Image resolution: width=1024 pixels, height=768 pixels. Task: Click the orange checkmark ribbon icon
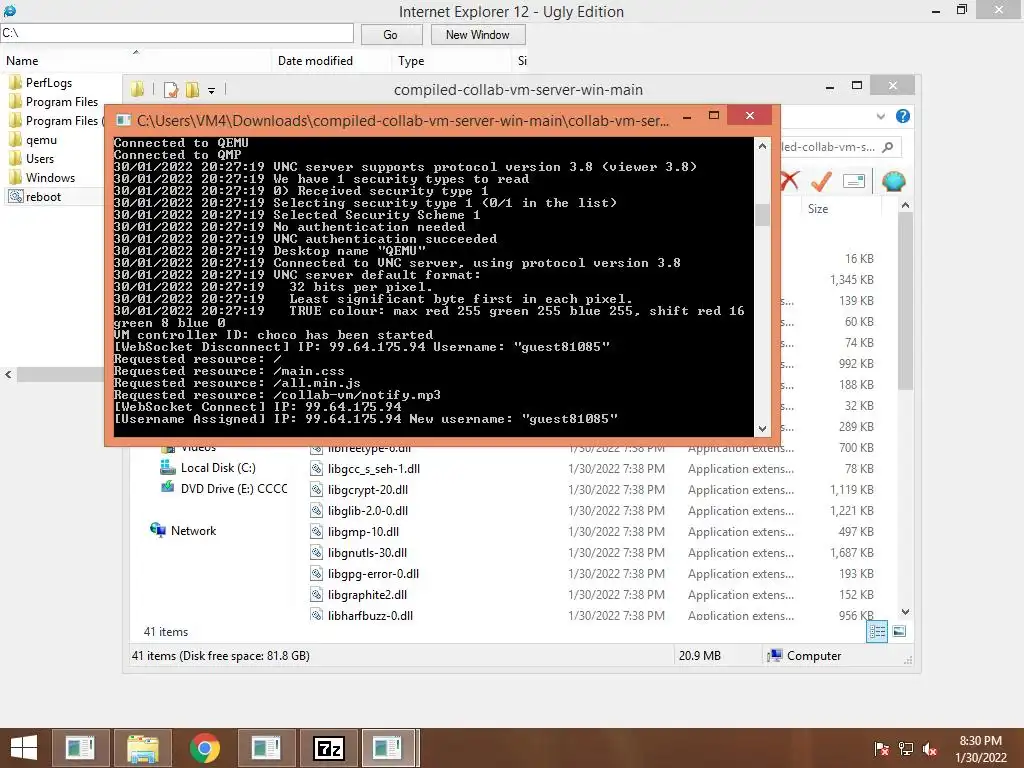pyautogui.click(x=821, y=181)
